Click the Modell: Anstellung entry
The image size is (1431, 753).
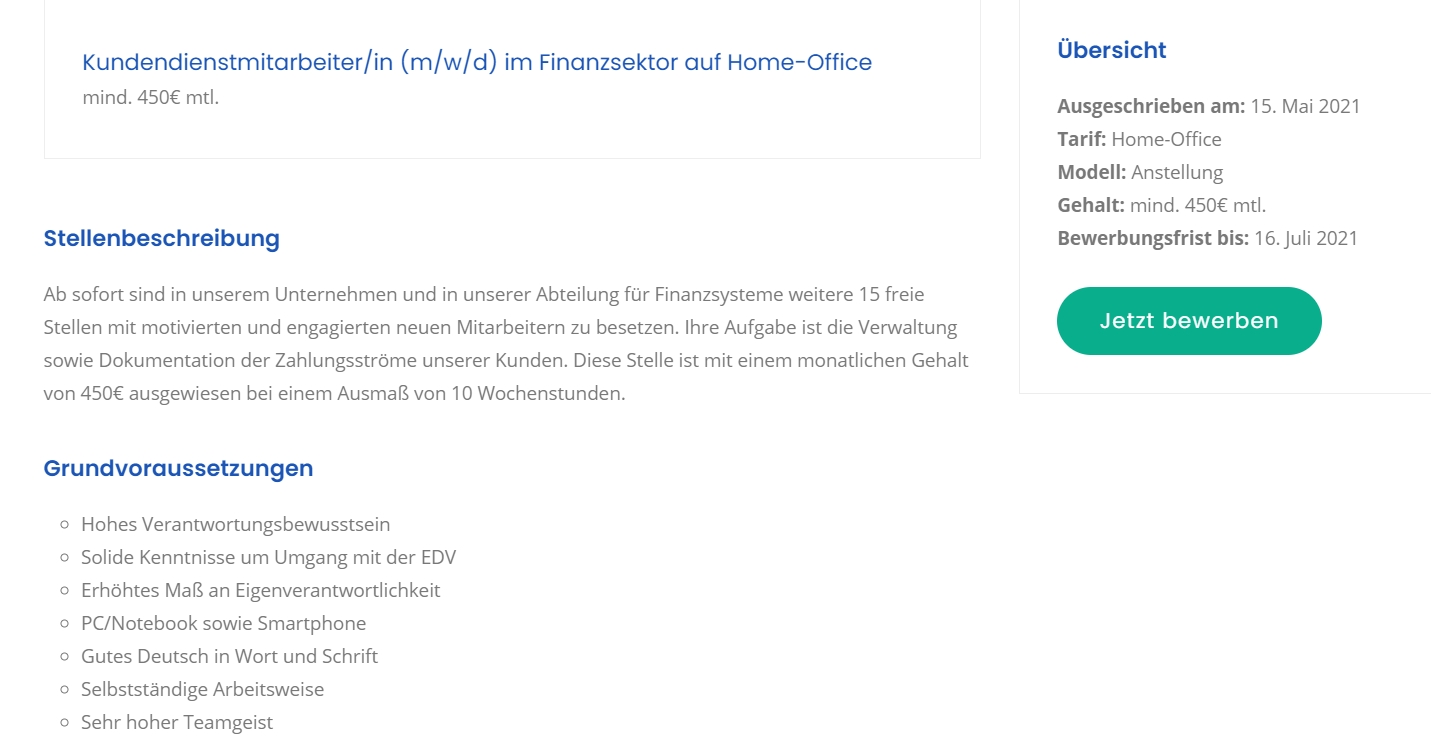1140,172
